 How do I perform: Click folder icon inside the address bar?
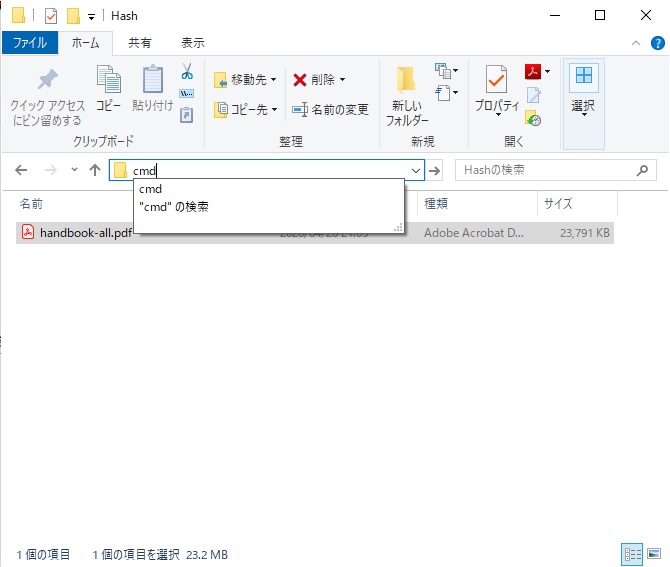tap(120, 170)
